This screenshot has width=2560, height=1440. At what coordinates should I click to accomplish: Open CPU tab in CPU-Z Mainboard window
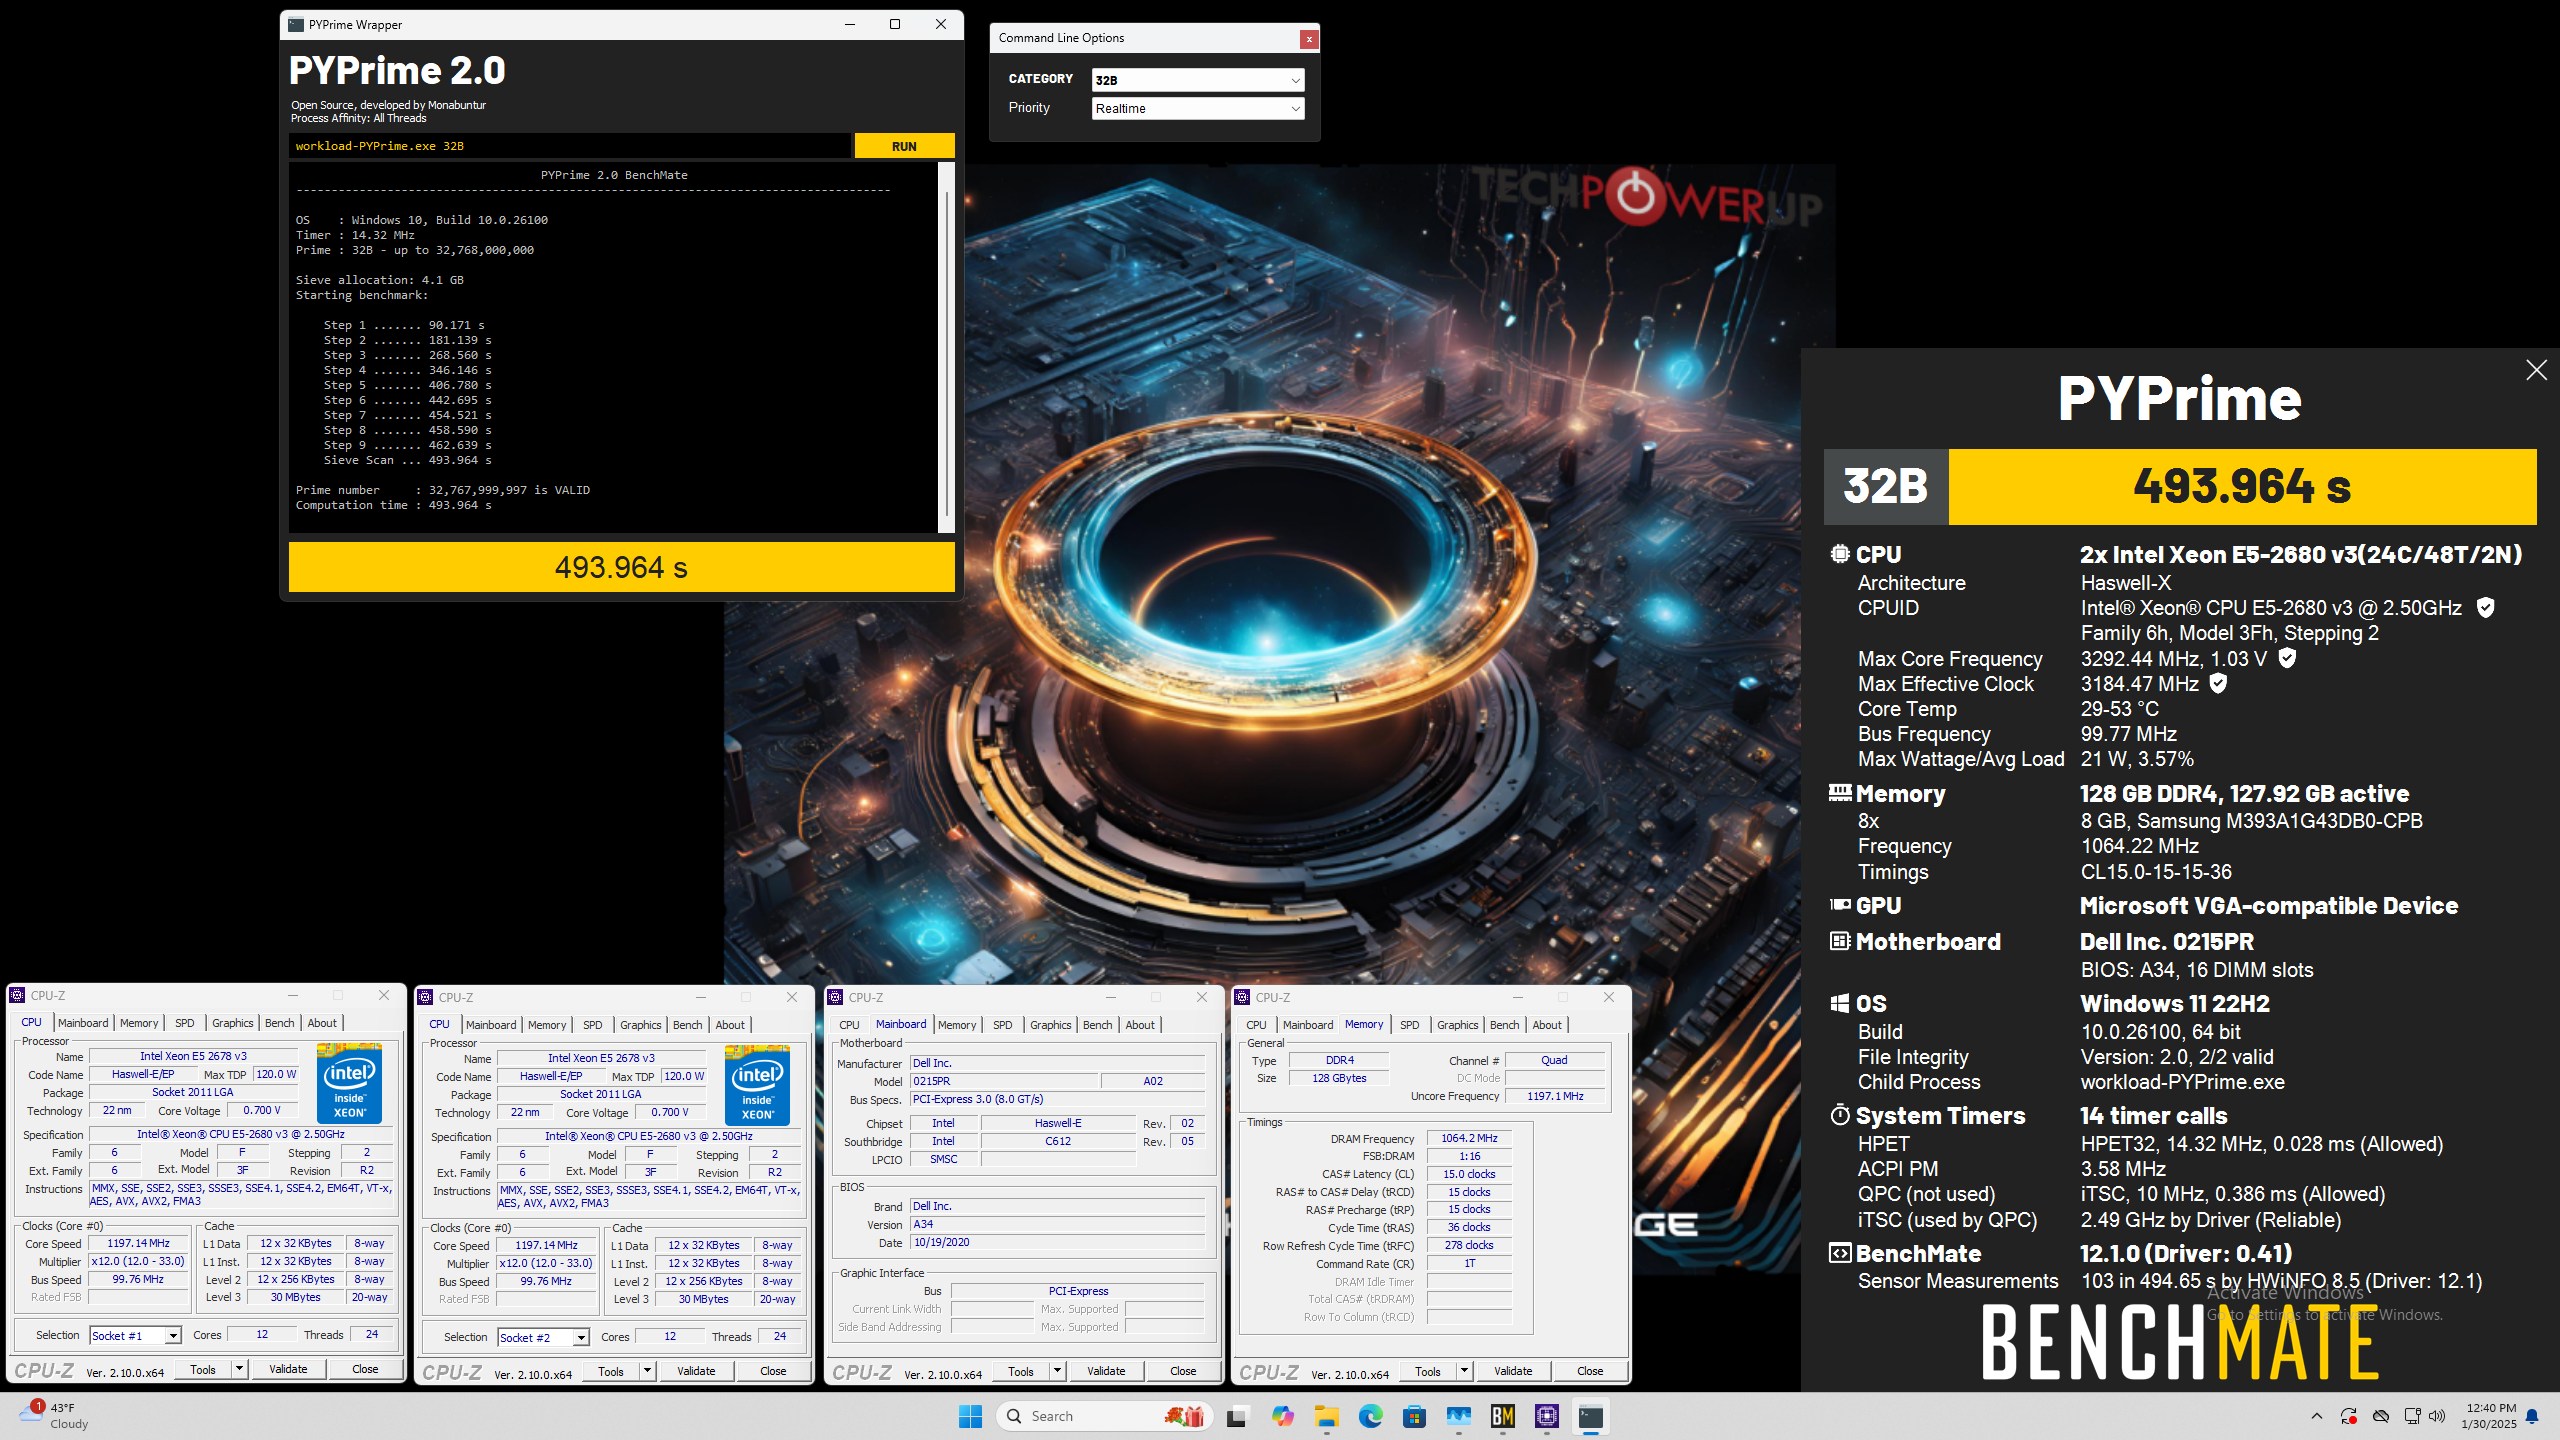[x=849, y=1025]
